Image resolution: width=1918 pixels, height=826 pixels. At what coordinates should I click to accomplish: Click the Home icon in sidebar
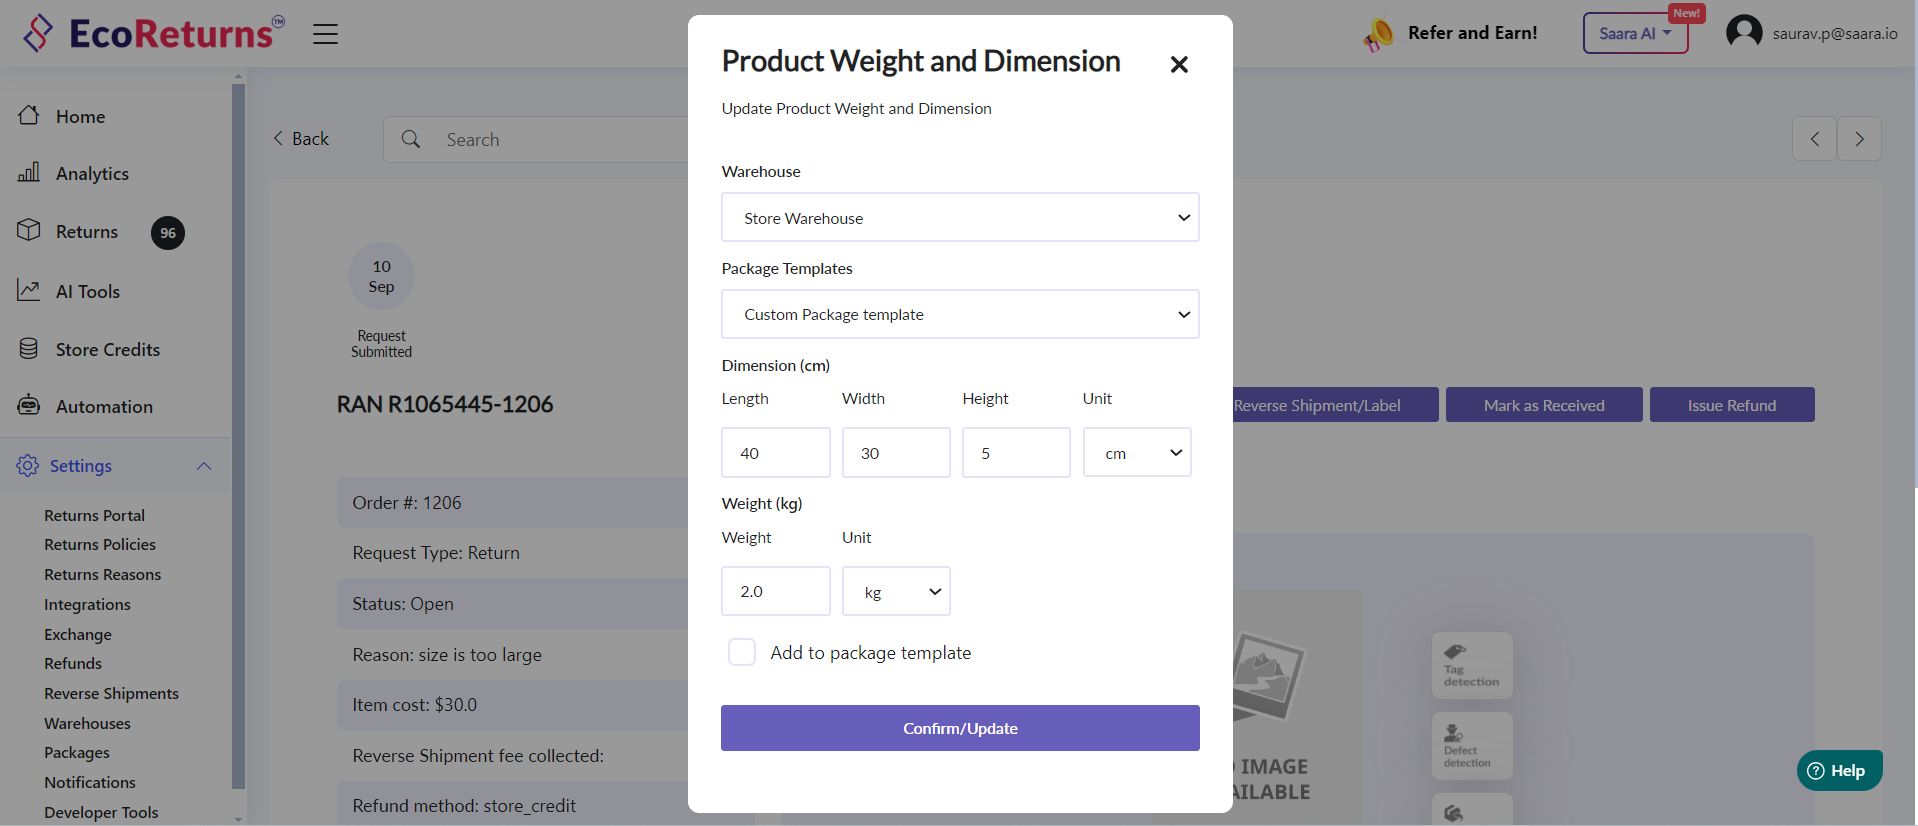[x=29, y=116]
